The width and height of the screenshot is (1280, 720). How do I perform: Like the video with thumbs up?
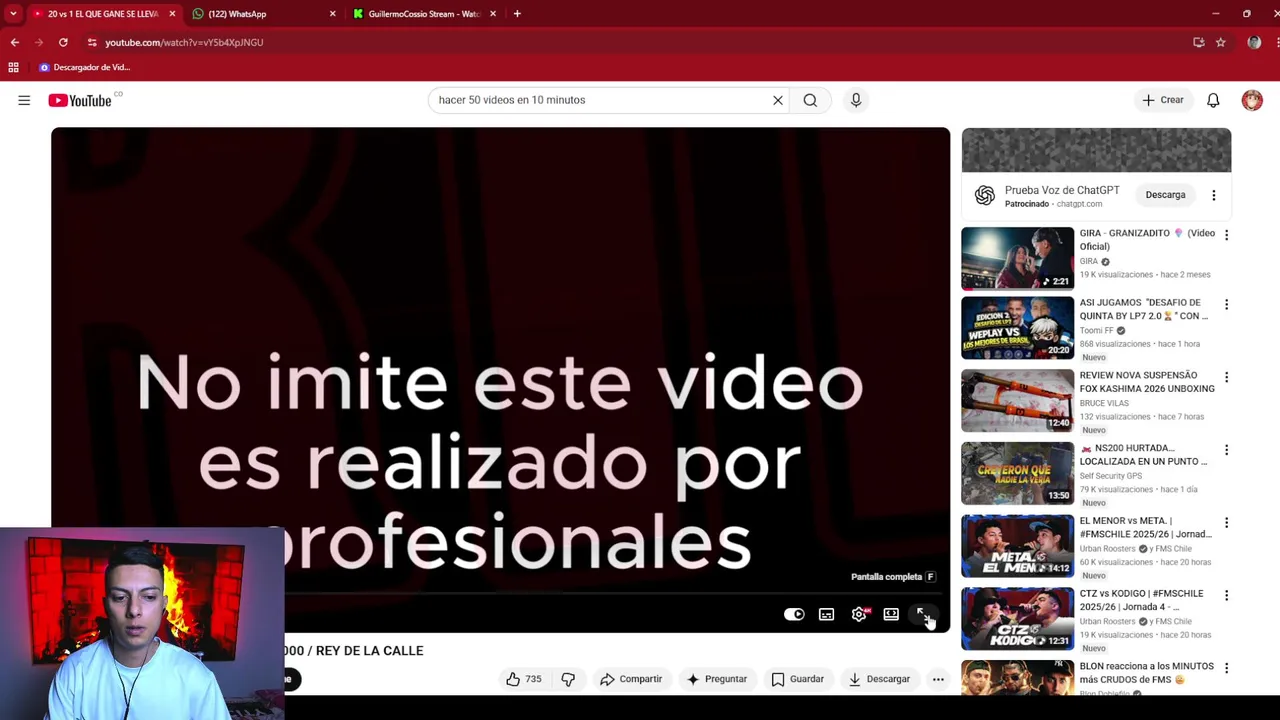pos(524,679)
